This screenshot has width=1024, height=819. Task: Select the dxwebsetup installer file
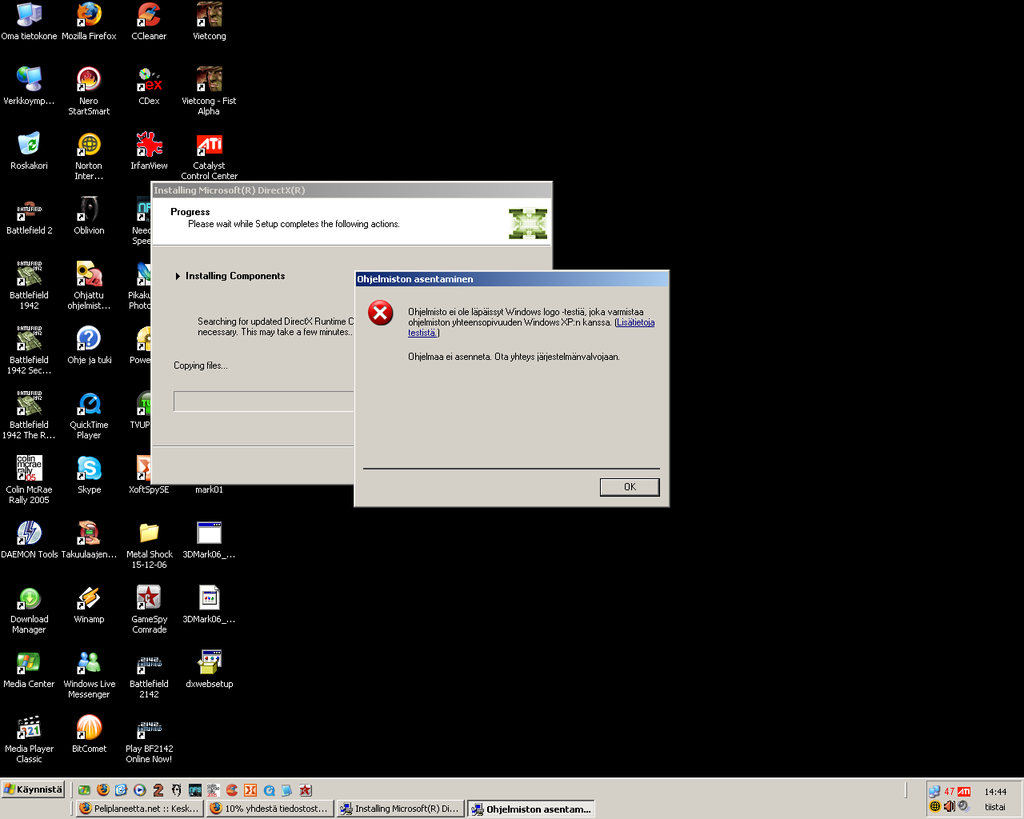pyautogui.click(x=209, y=663)
